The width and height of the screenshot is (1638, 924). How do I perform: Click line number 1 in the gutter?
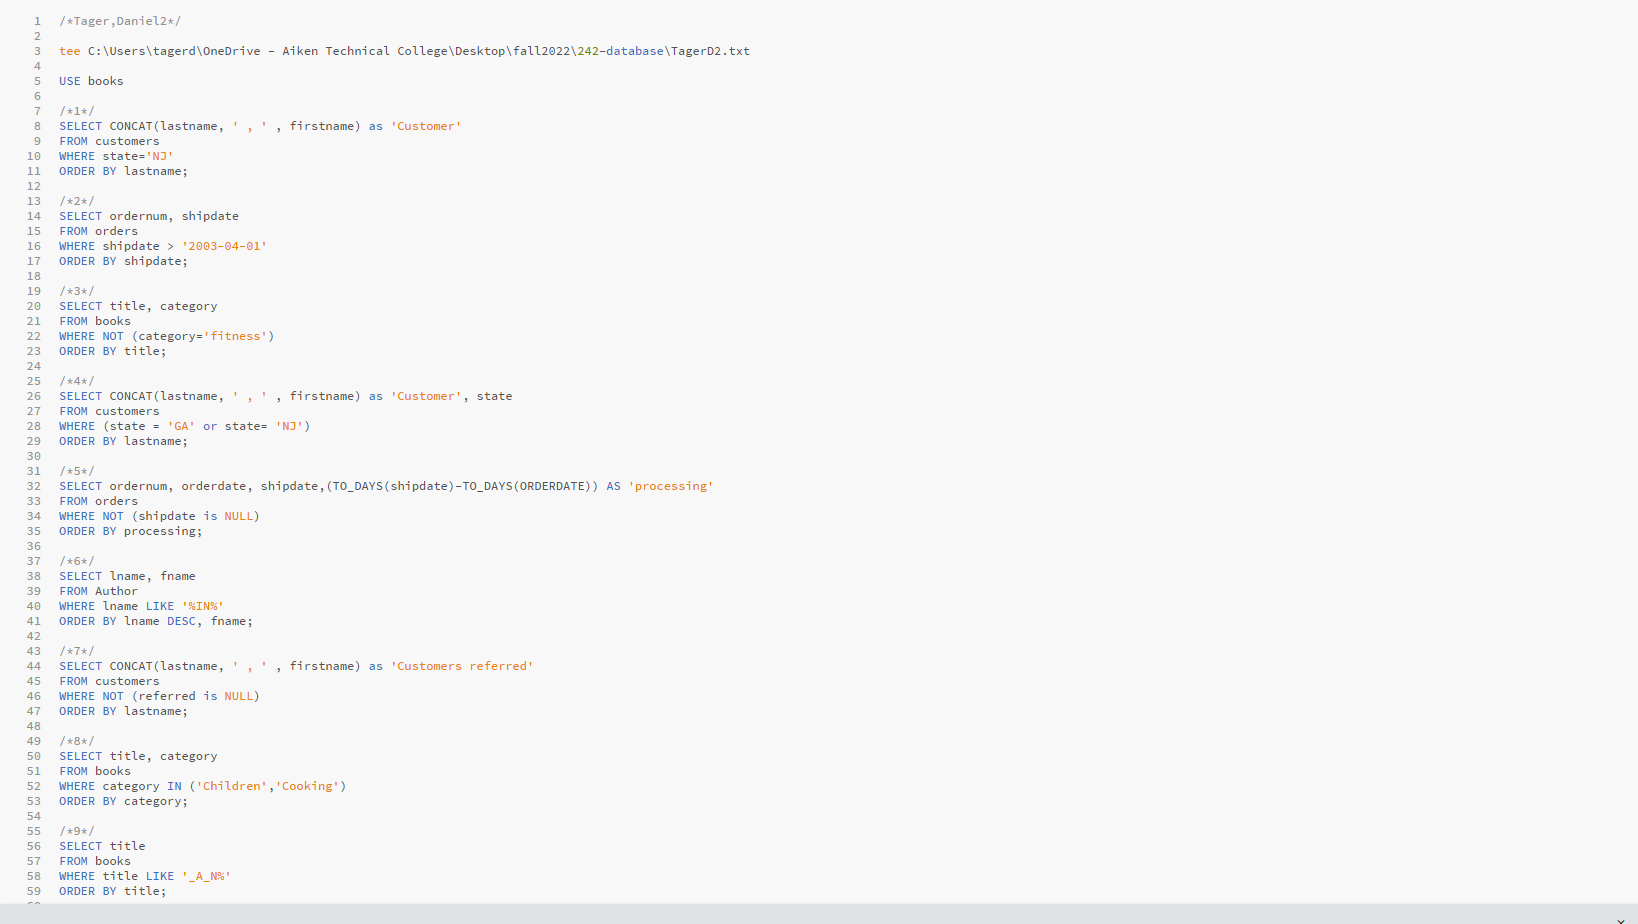point(37,21)
